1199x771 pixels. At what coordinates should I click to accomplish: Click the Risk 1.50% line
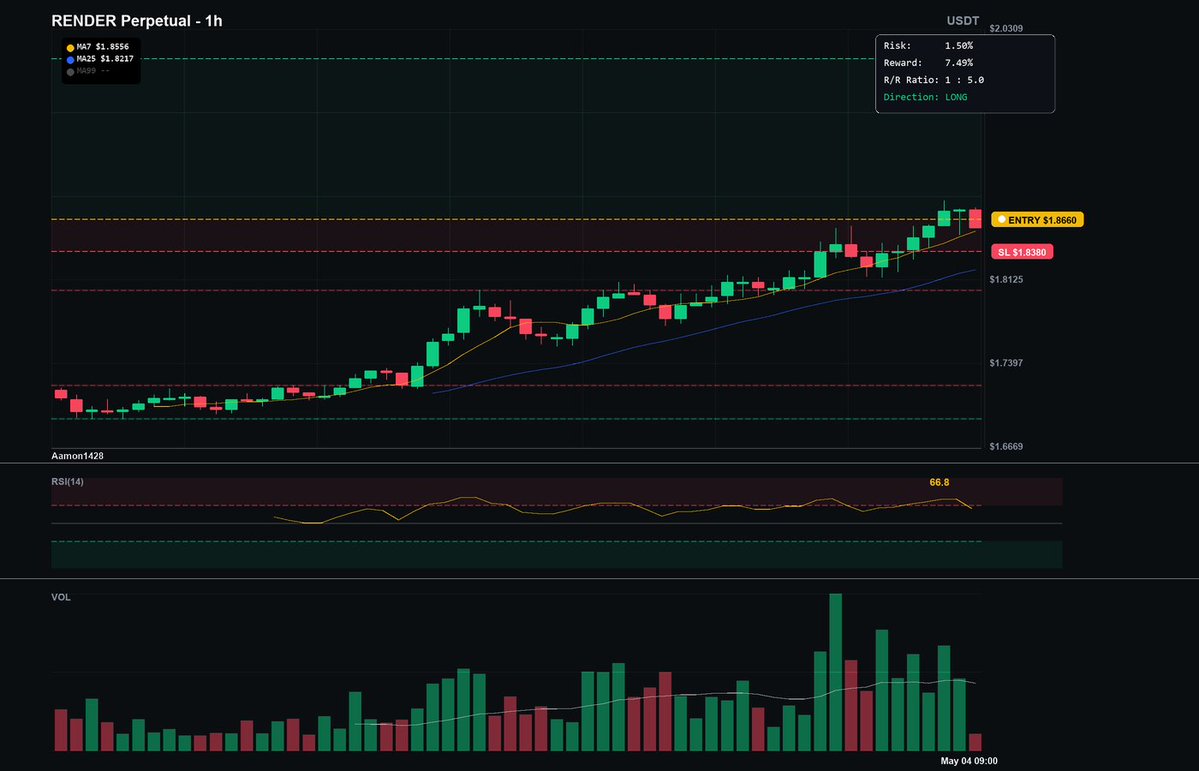(928, 46)
